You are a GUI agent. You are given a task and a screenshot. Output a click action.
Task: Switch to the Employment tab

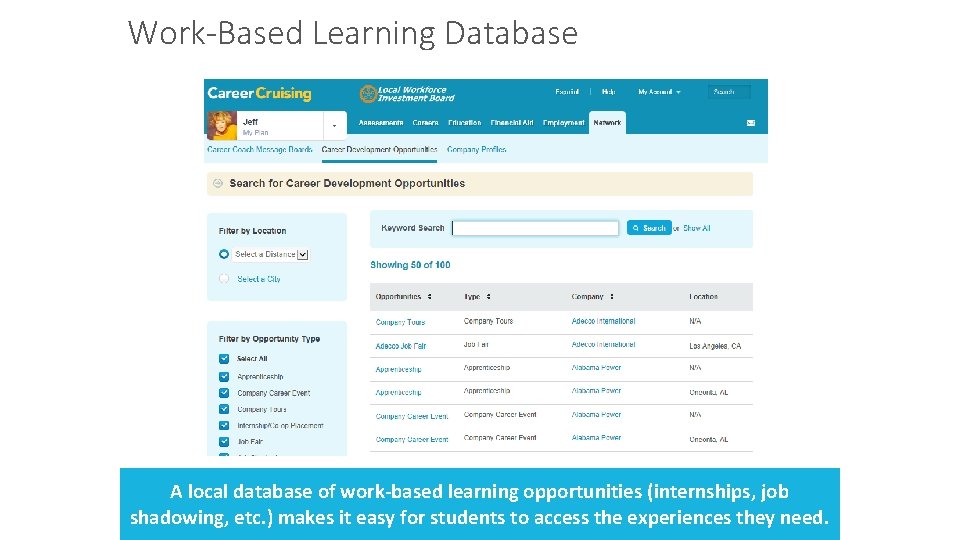pos(564,123)
